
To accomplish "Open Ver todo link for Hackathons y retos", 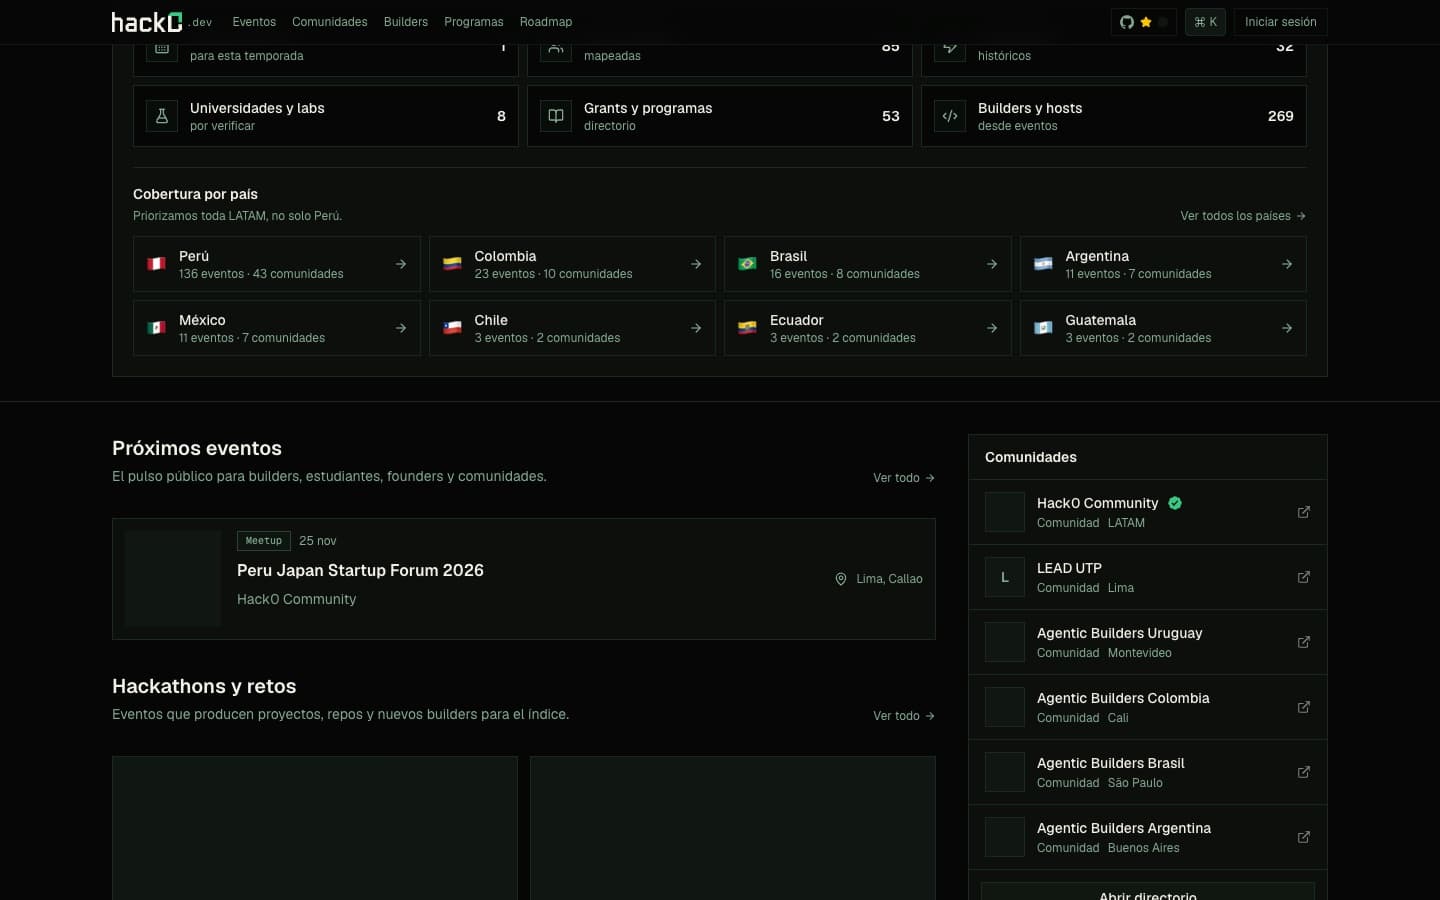I will pyautogui.click(x=904, y=716).
